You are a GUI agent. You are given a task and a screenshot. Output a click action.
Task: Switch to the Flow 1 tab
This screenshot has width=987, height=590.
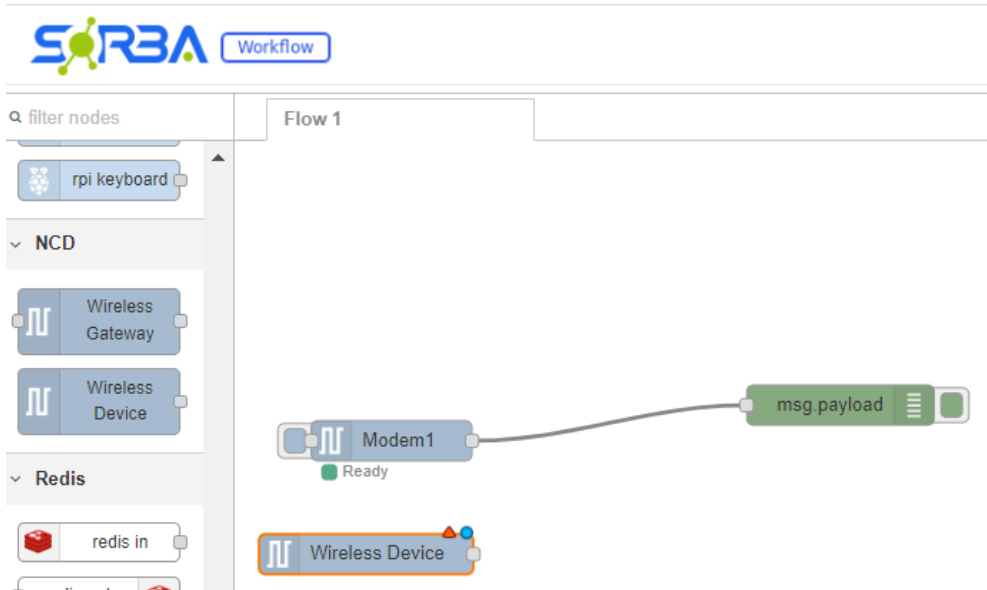coord(312,119)
